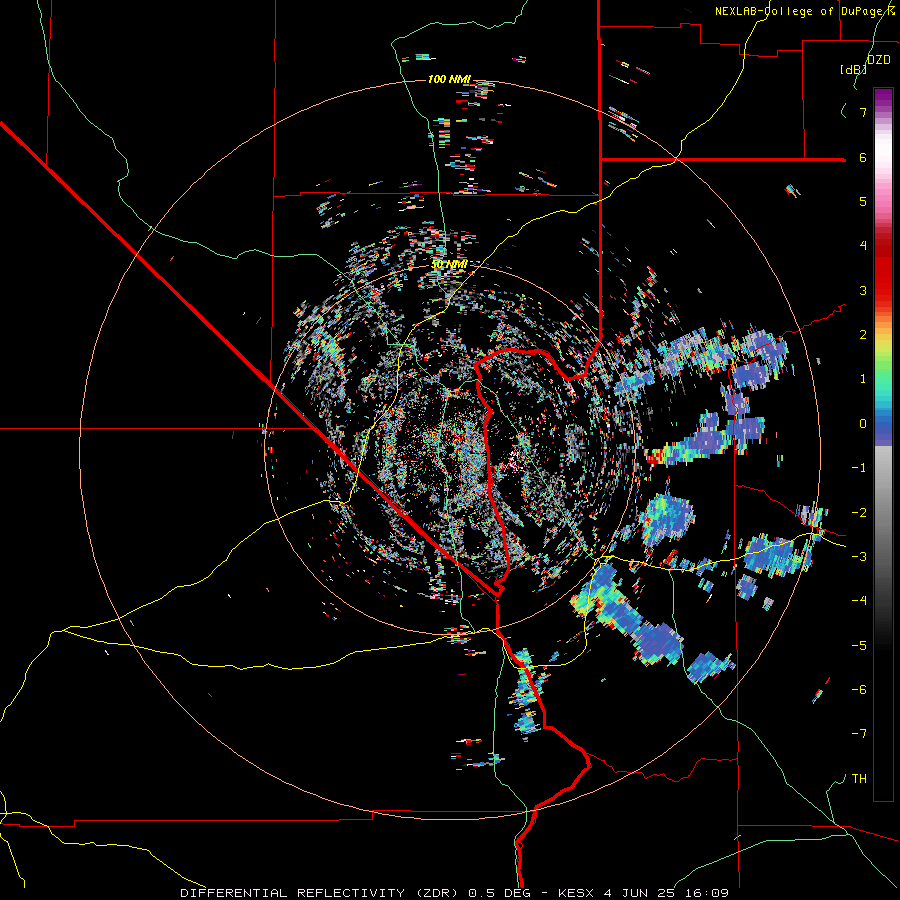Select the -7 value on the dB scale
The width and height of the screenshot is (900, 900).
859,734
